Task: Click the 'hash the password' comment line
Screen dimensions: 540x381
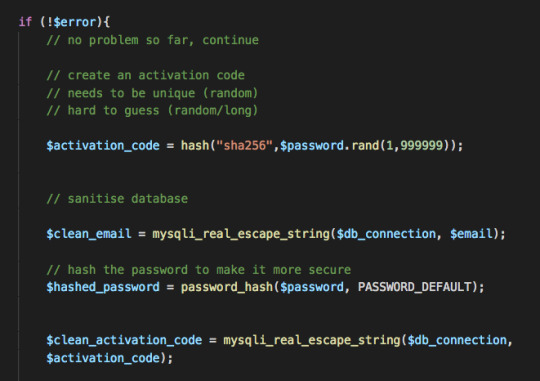Action: coord(199,270)
